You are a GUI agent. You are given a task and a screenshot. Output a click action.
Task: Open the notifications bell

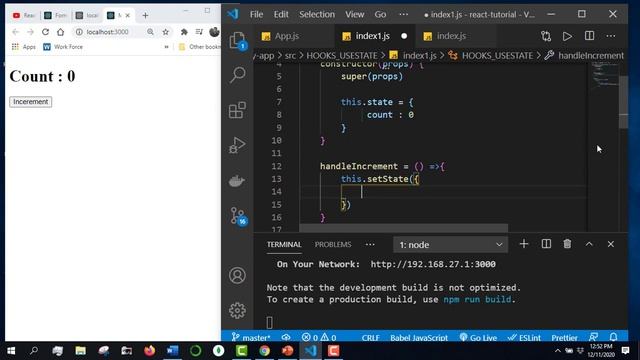tap(613, 337)
